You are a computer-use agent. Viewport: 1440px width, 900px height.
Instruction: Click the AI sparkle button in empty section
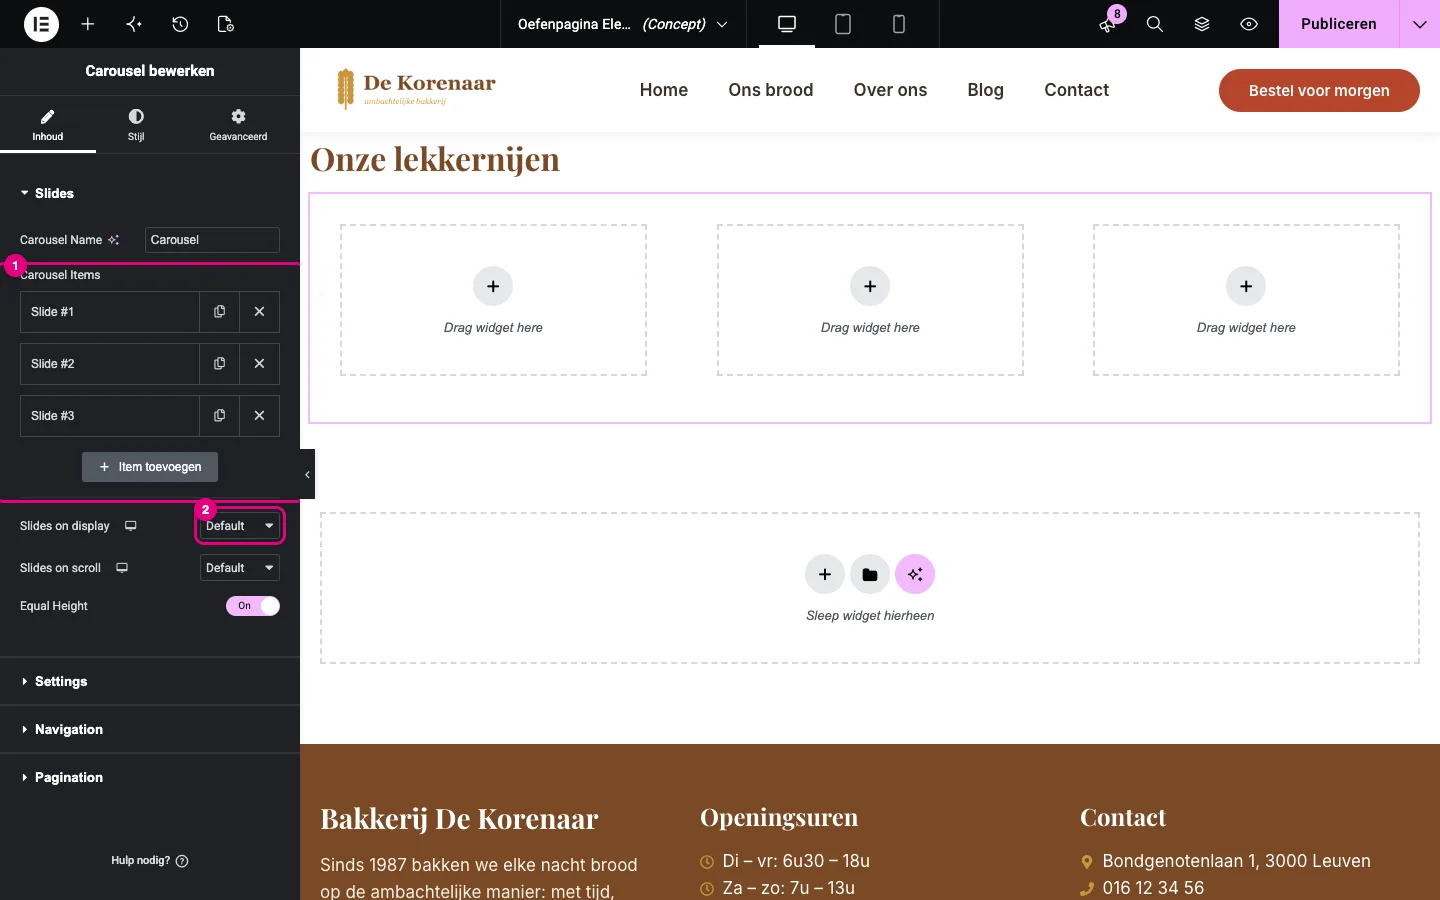point(915,574)
